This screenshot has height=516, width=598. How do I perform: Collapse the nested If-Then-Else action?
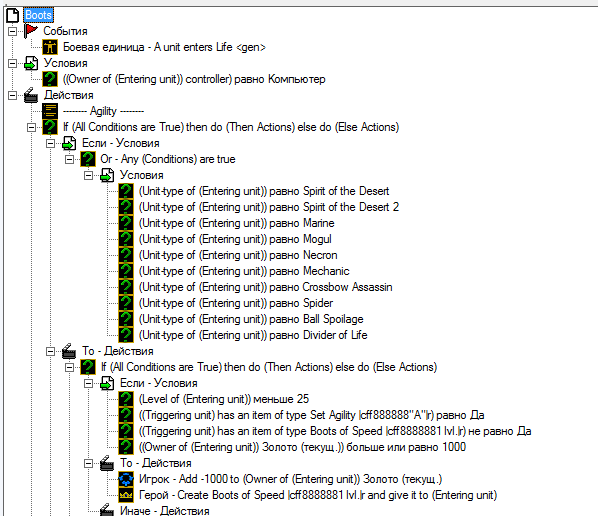click(x=69, y=367)
